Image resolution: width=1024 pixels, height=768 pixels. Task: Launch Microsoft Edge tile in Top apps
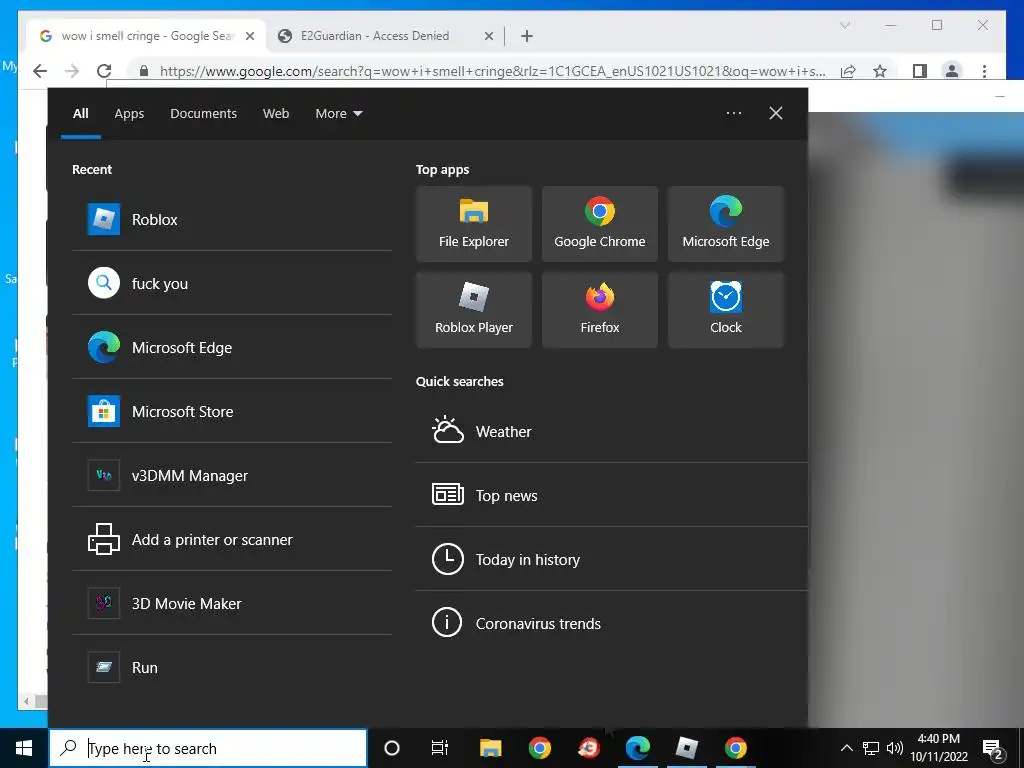[726, 224]
